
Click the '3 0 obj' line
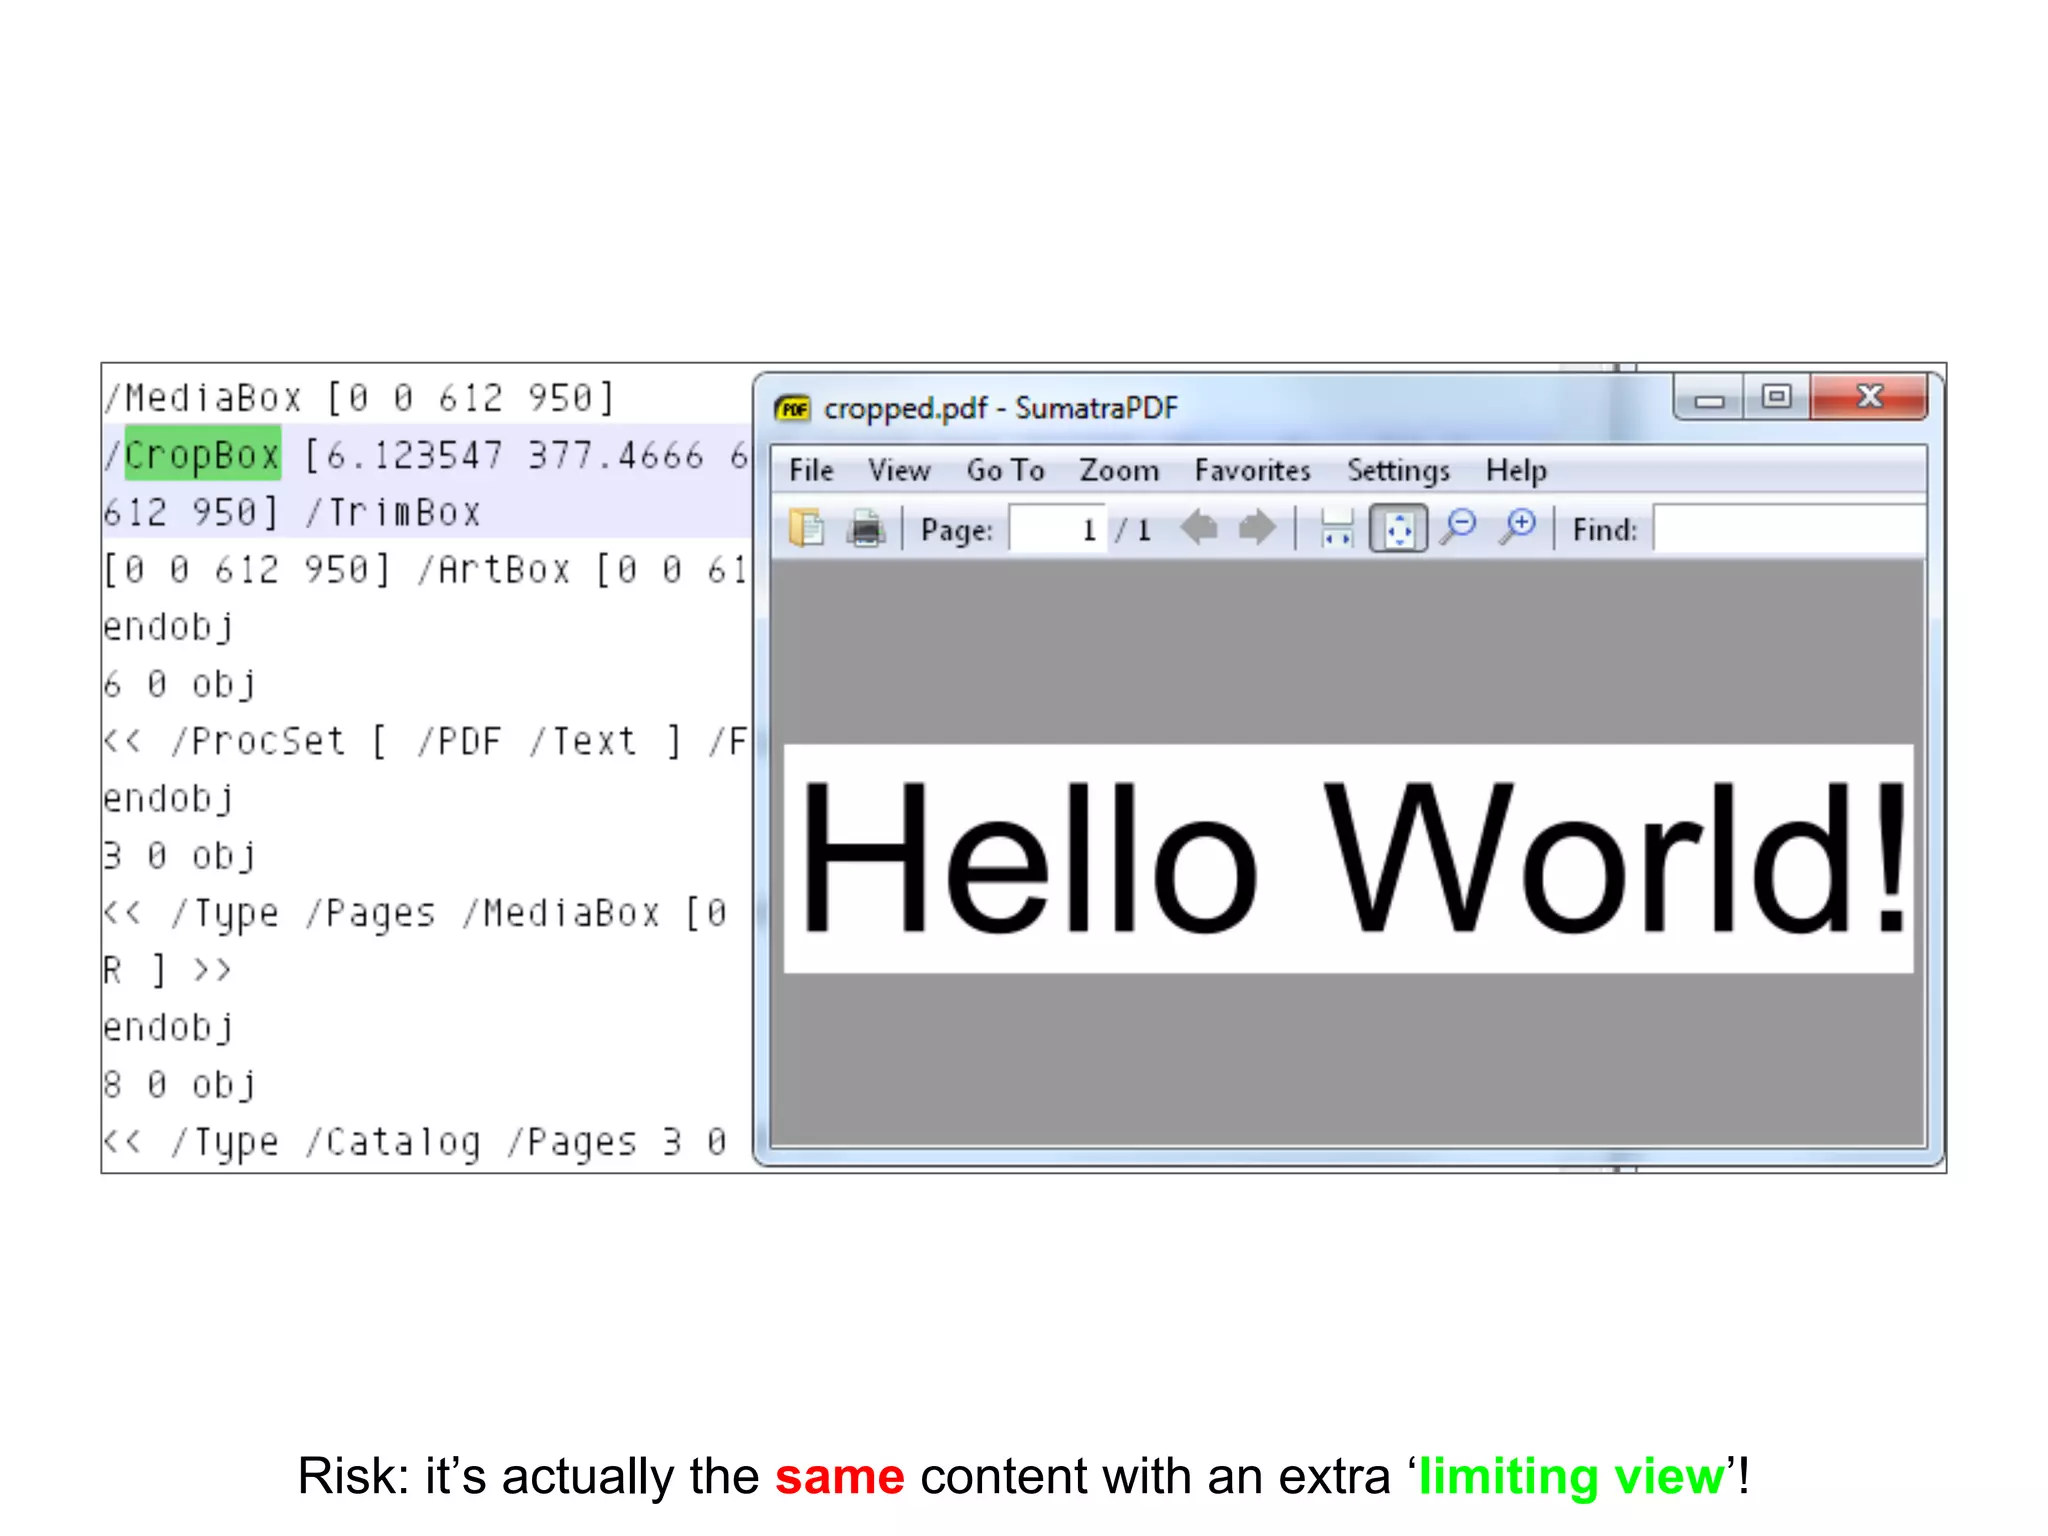coord(179,855)
